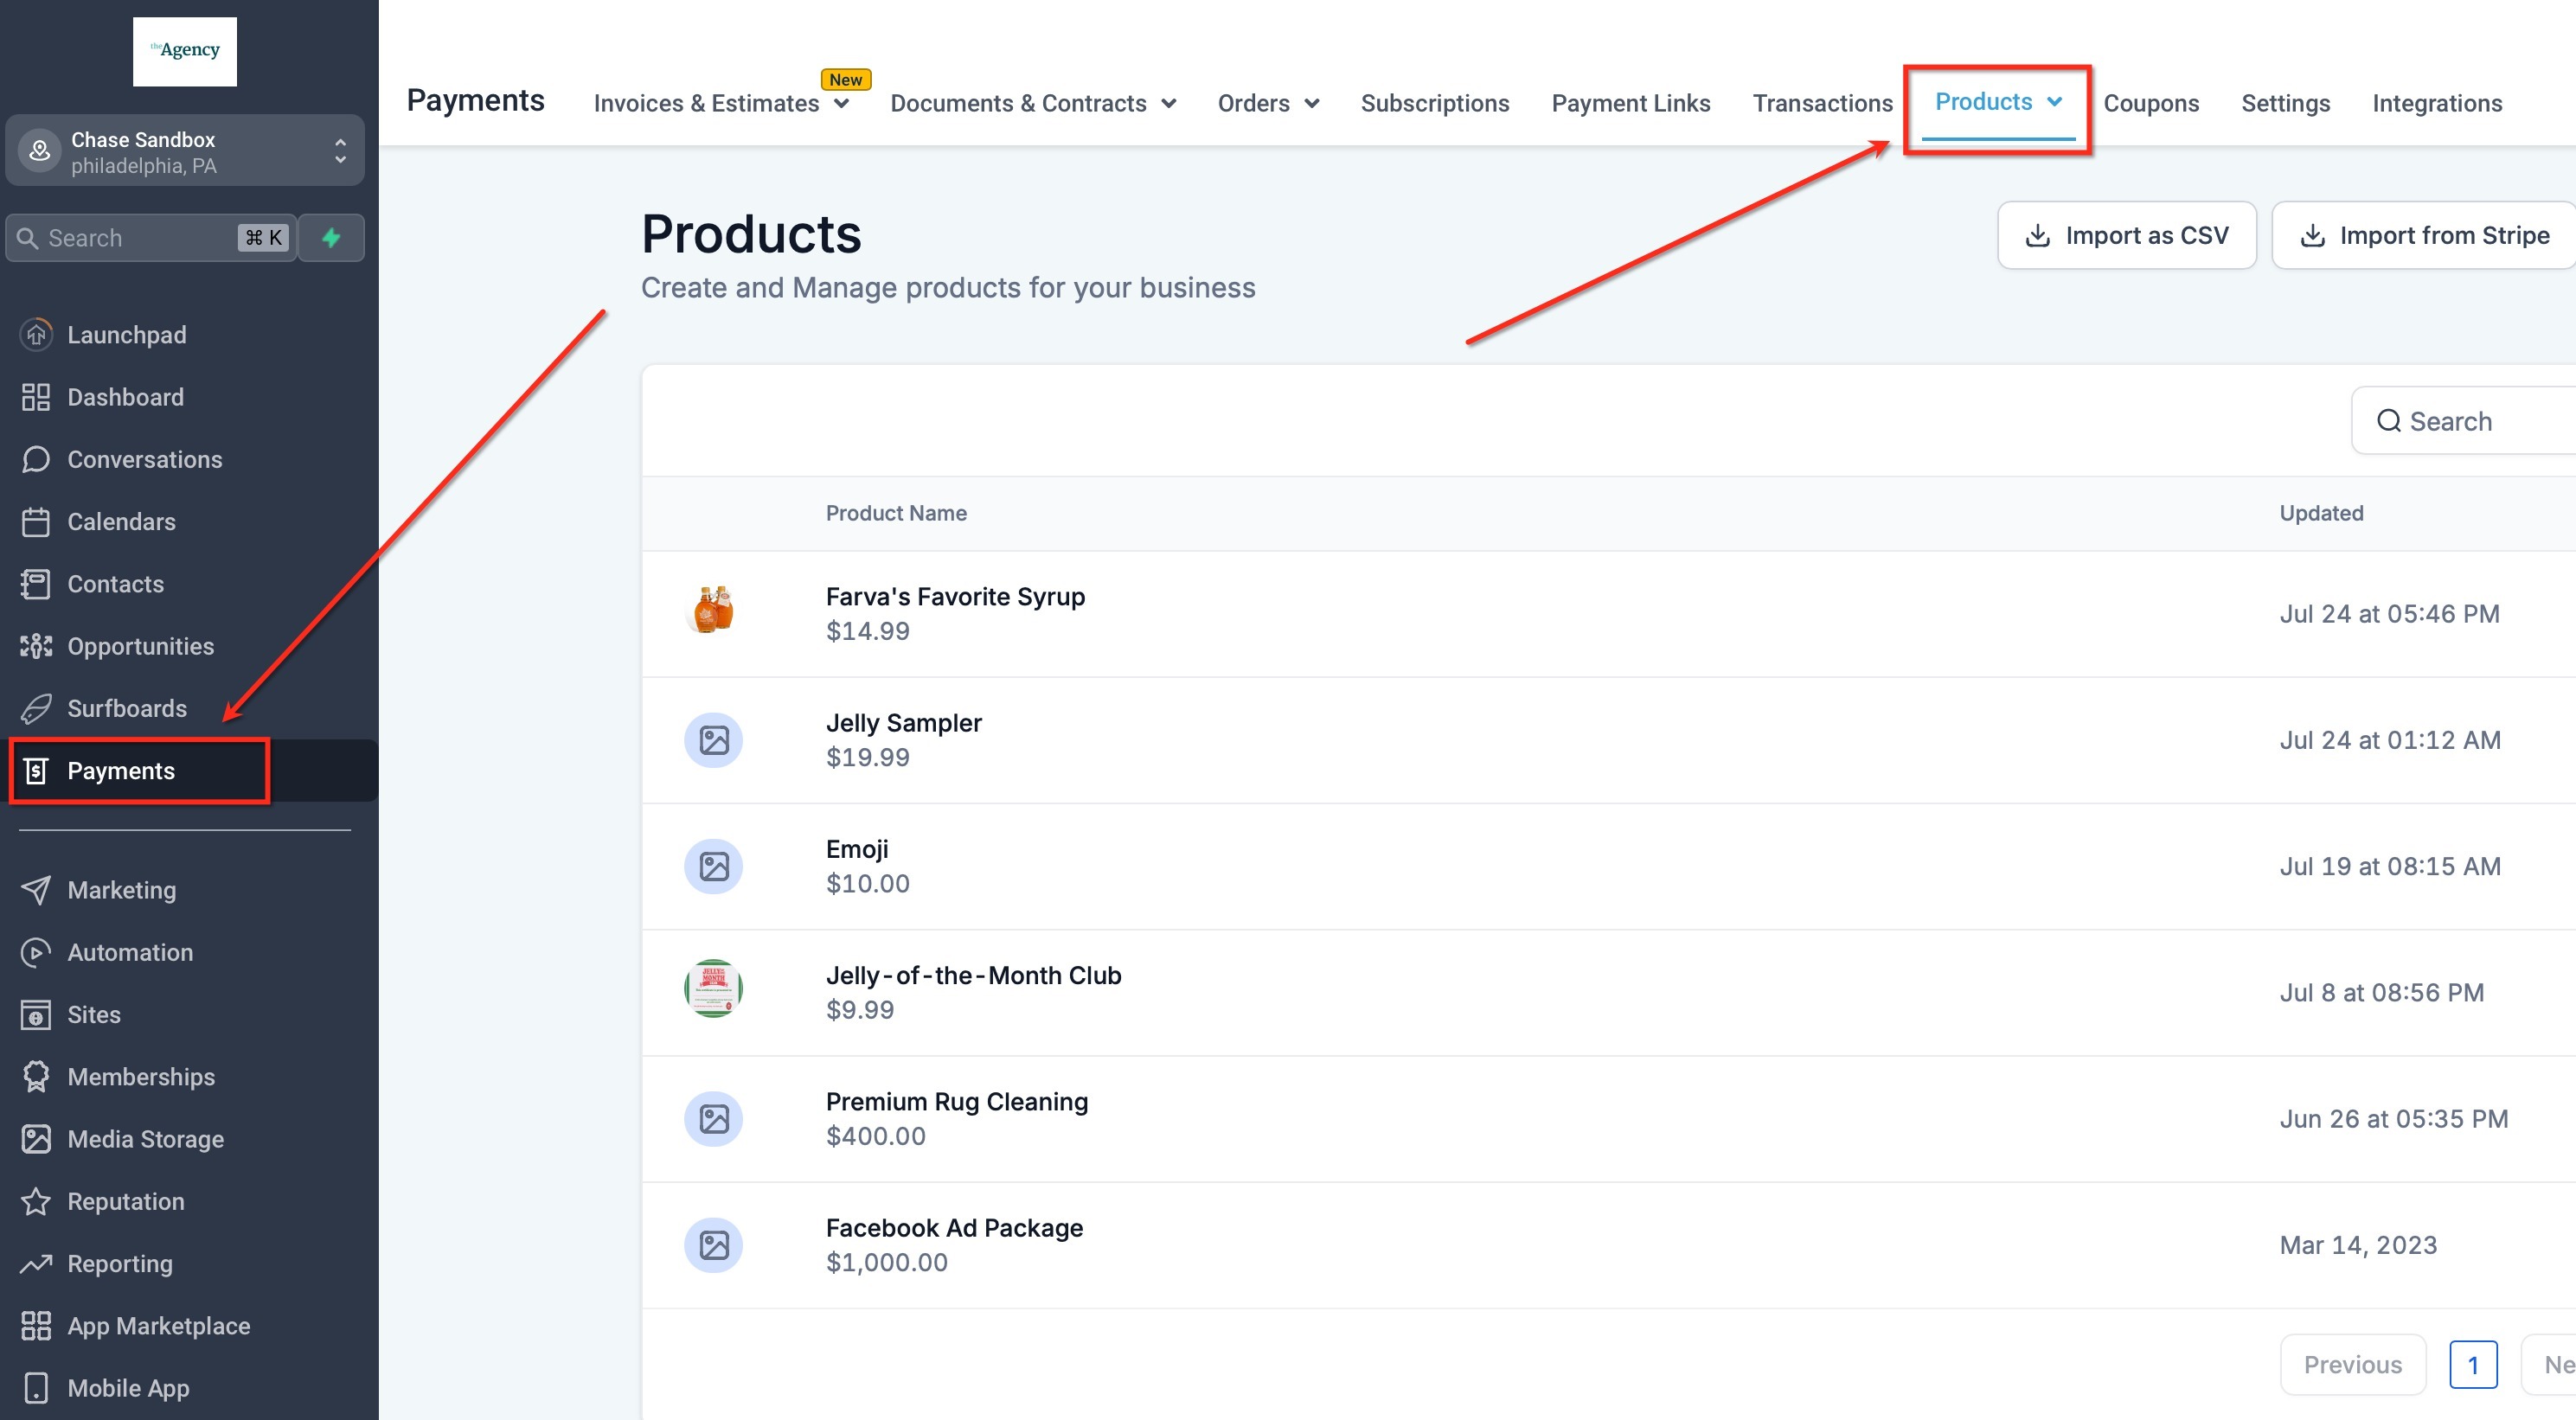Viewport: 2576px width, 1420px height.
Task: Click the Opportunities pipeline icon
Action: pos(36,646)
